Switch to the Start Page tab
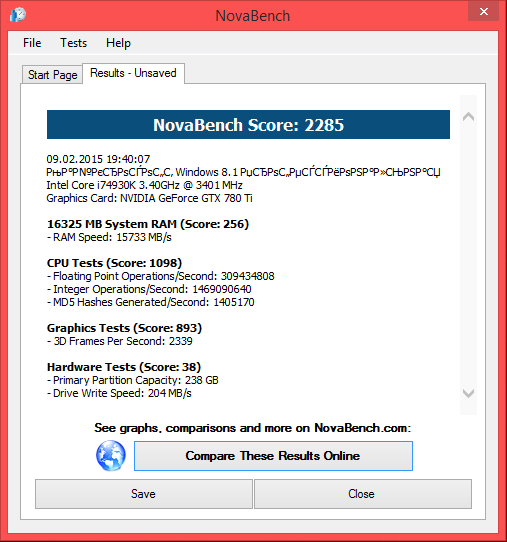507x542 pixels. click(x=53, y=75)
